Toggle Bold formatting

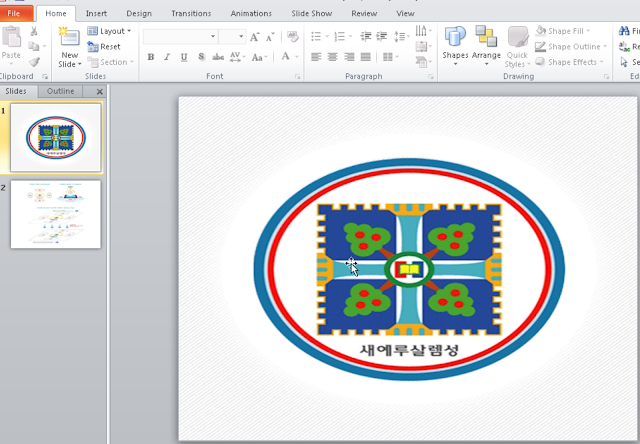click(151, 57)
